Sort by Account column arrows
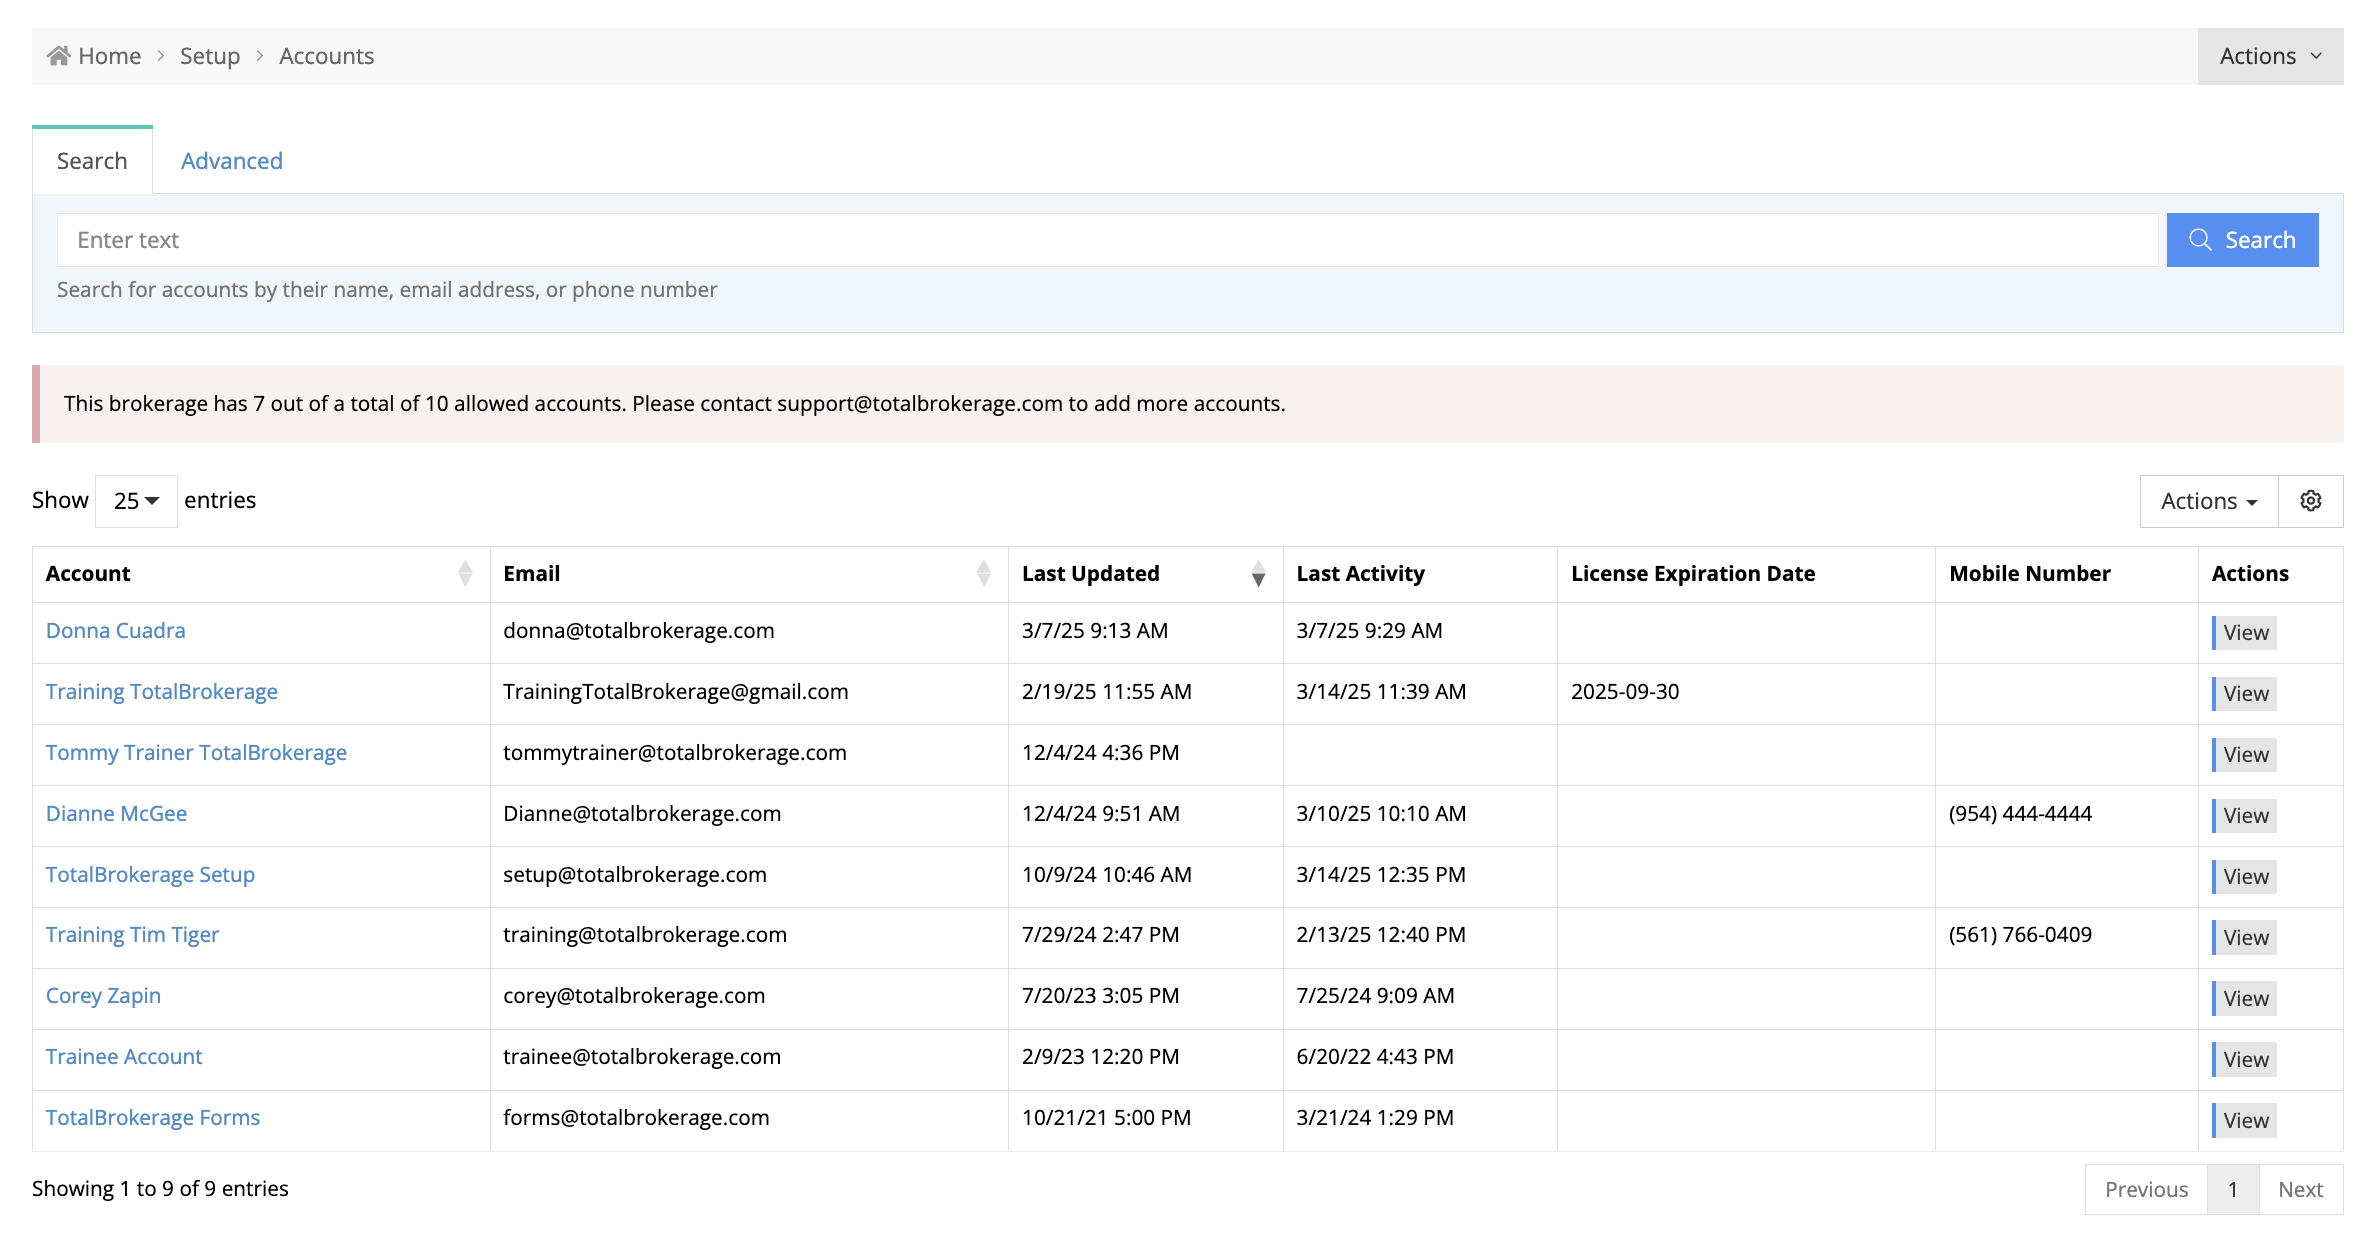Image resolution: width=2354 pixels, height=1236 pixels. (465, 573)
